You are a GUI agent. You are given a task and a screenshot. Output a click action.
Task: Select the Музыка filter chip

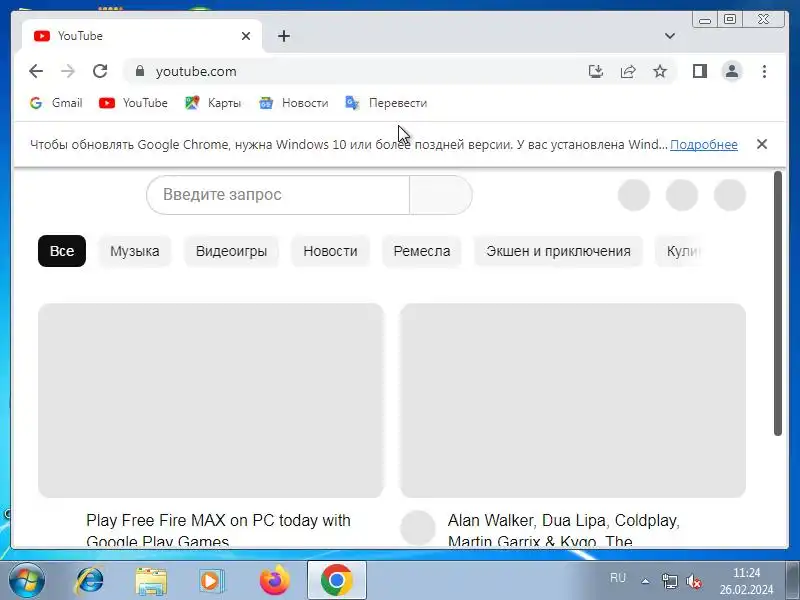[135, 251]
